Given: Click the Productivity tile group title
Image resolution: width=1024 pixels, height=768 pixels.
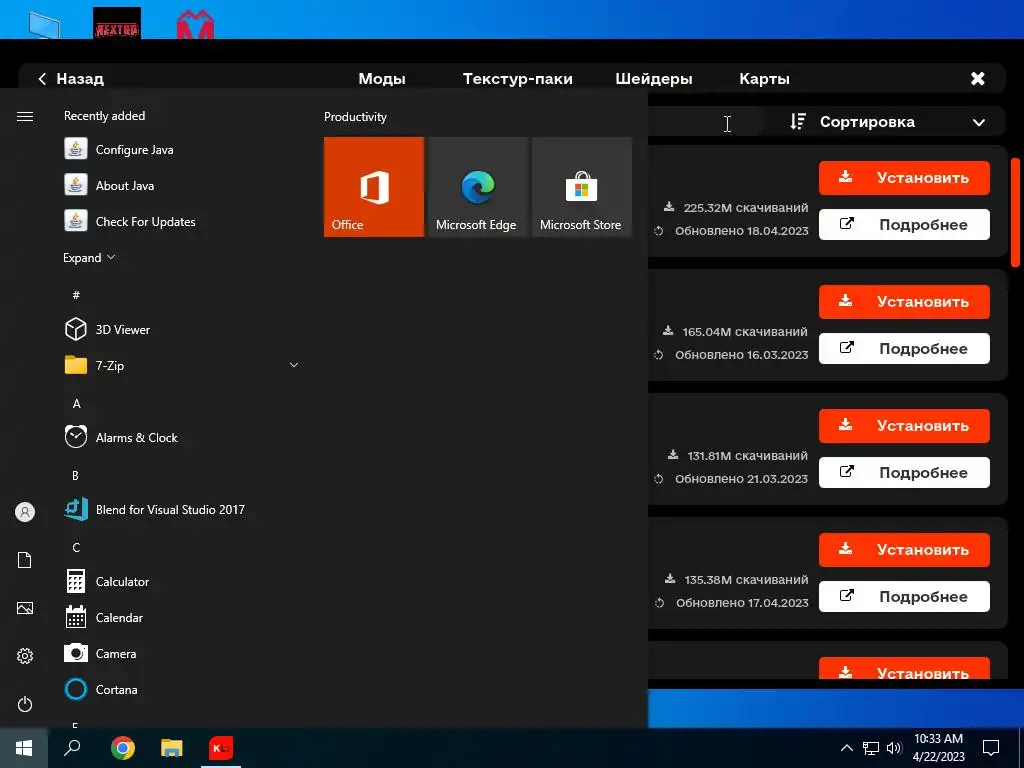Looking at the screenshot, I should (355, 117).
